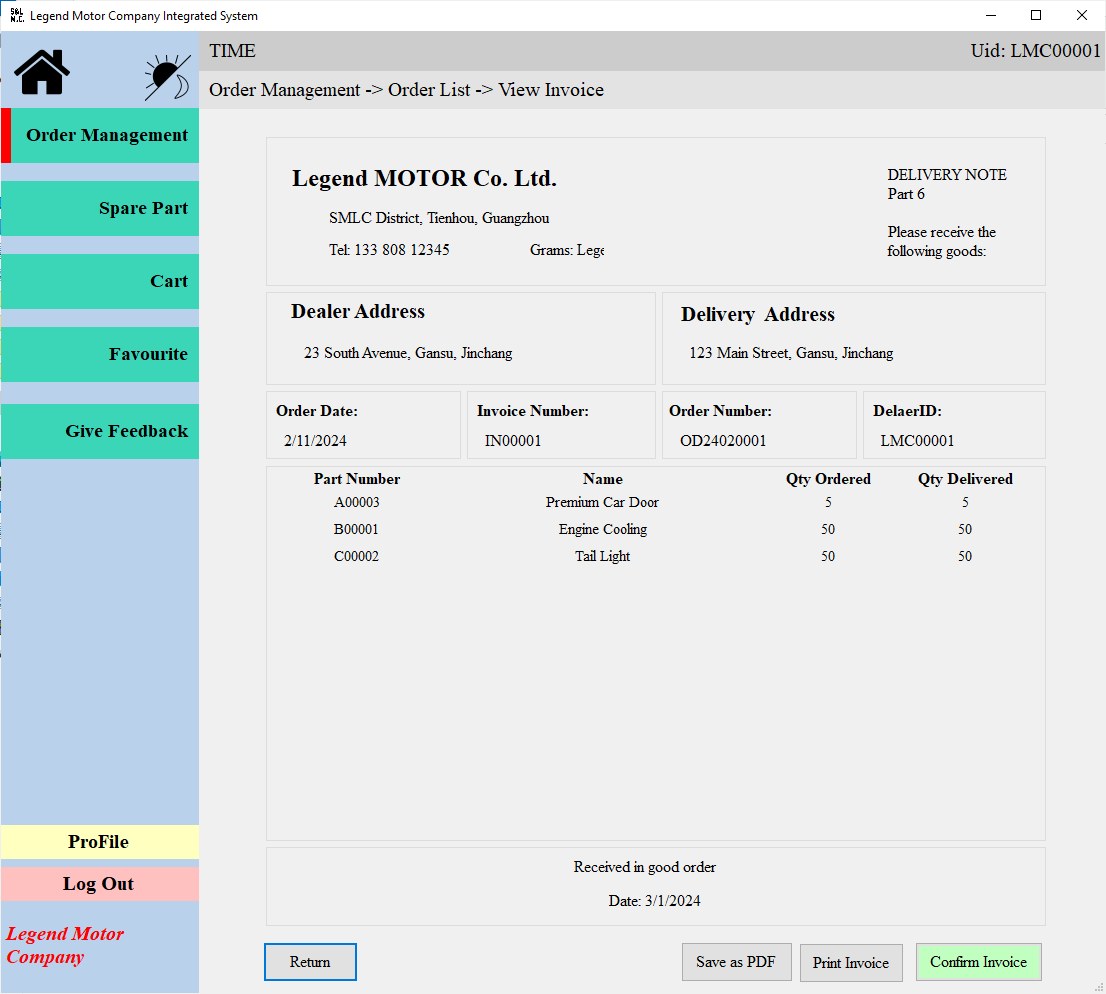This screenshot has height=994, width=1106.
Task: Save the invoice as PDF
Action: (736, 962)
